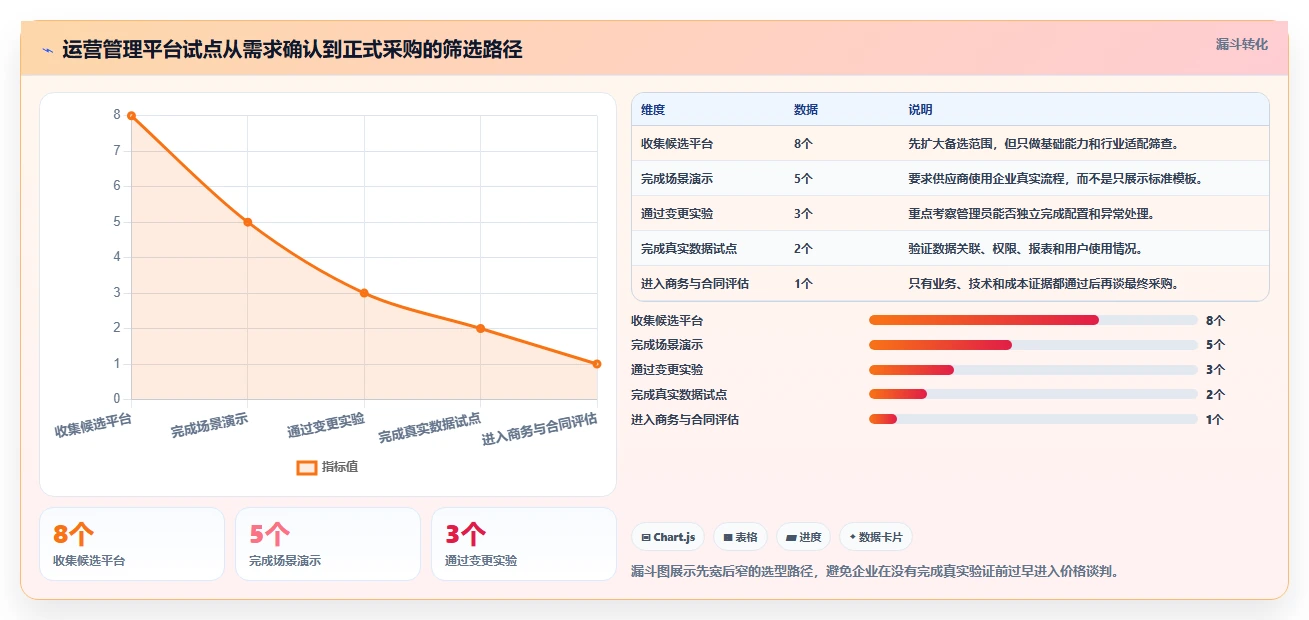
Task: Click the 指标值 legend label under the chart
Action: [340, 467]
